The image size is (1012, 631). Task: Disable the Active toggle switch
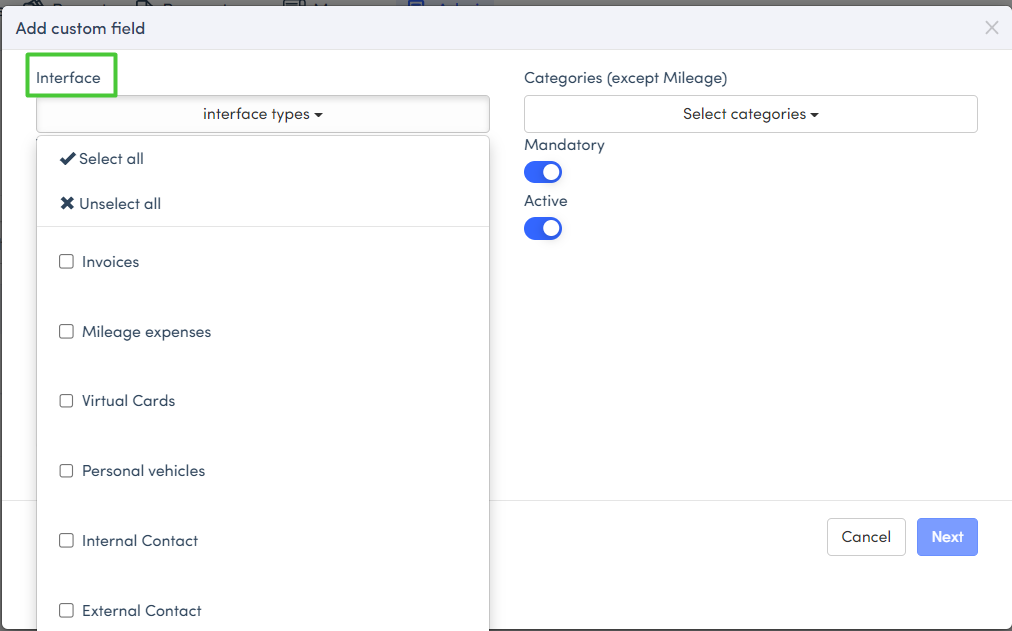tap(543, 229)
